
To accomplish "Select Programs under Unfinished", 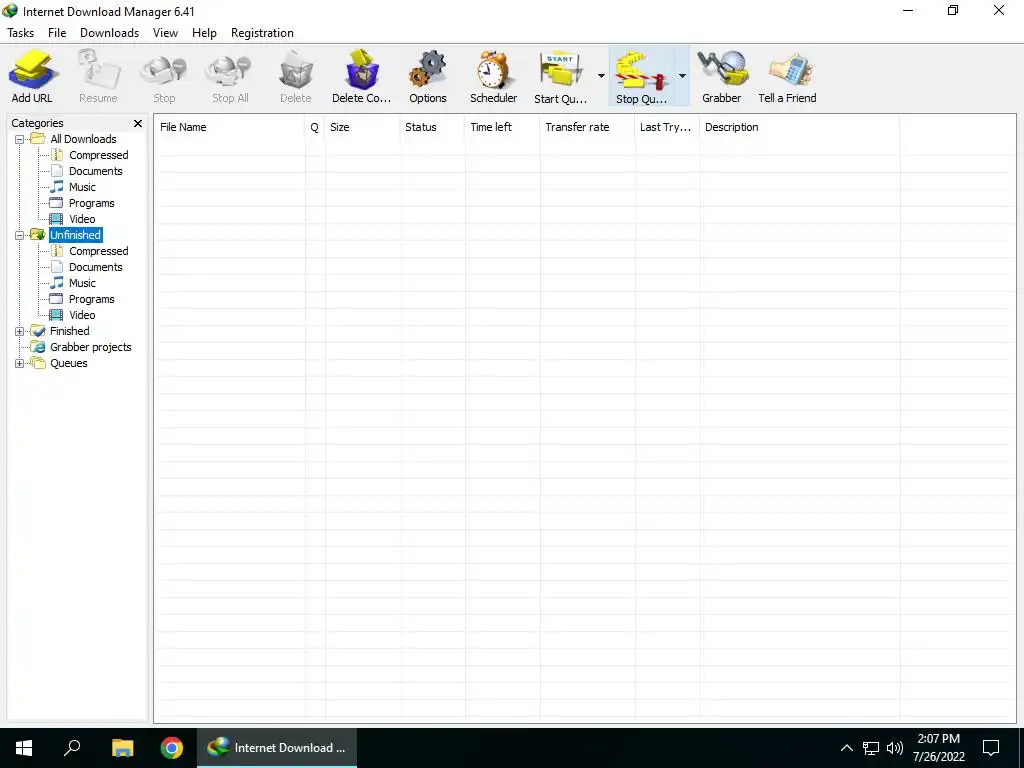I will pyautogui.click(x=91, y=299).
